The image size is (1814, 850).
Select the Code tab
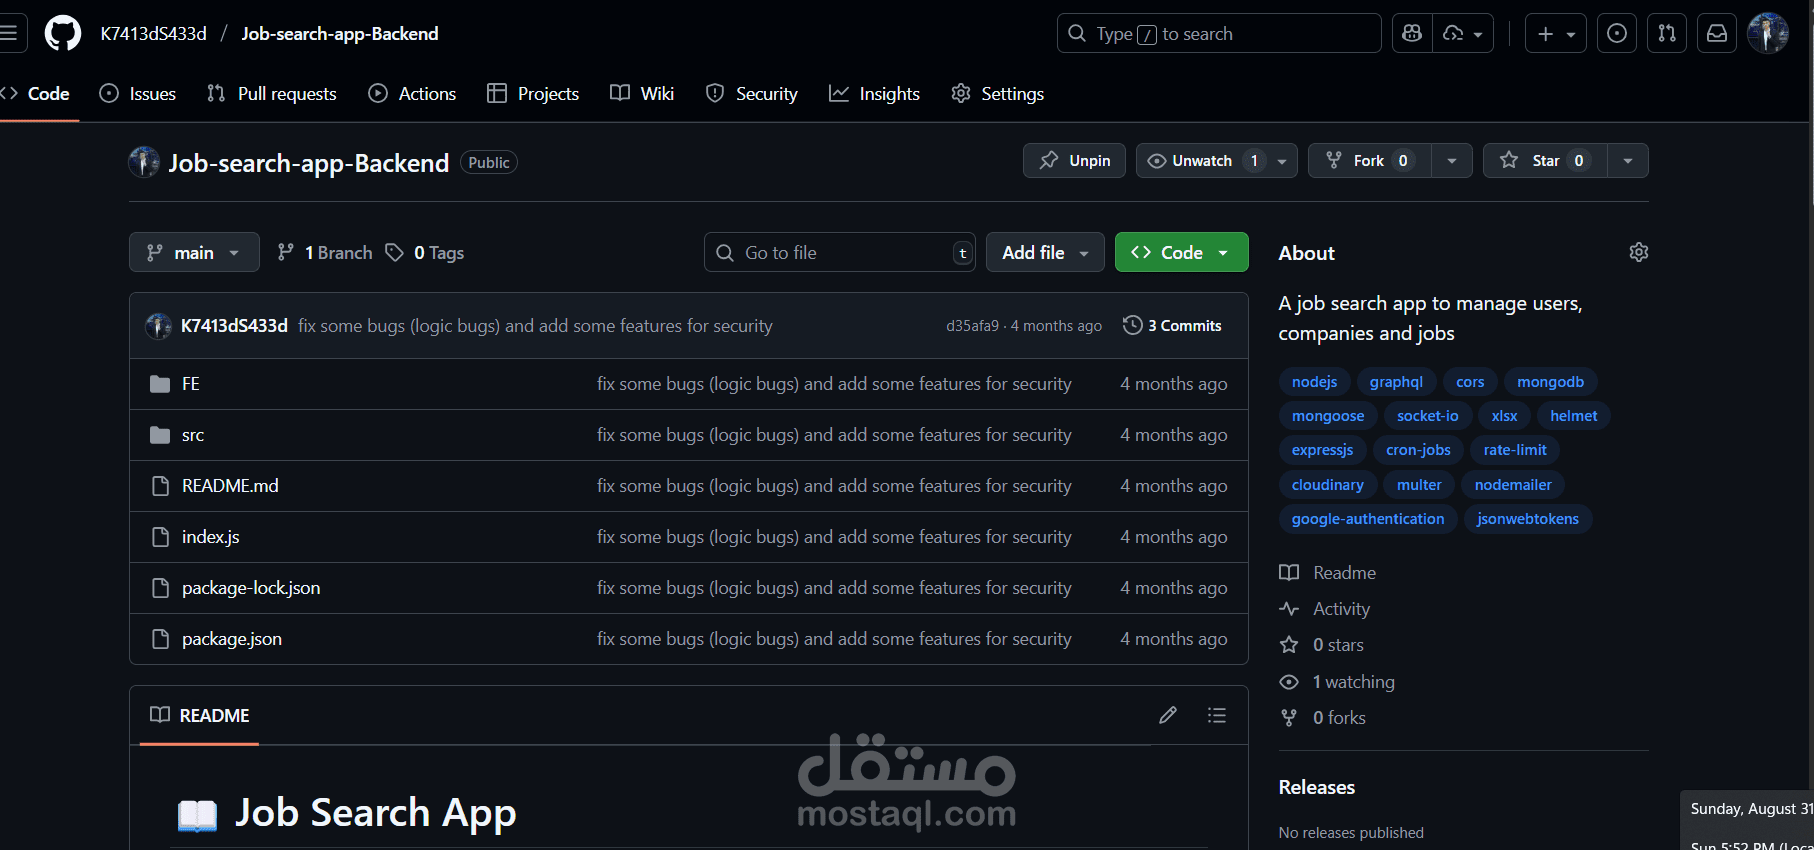(x=36, y=94)
